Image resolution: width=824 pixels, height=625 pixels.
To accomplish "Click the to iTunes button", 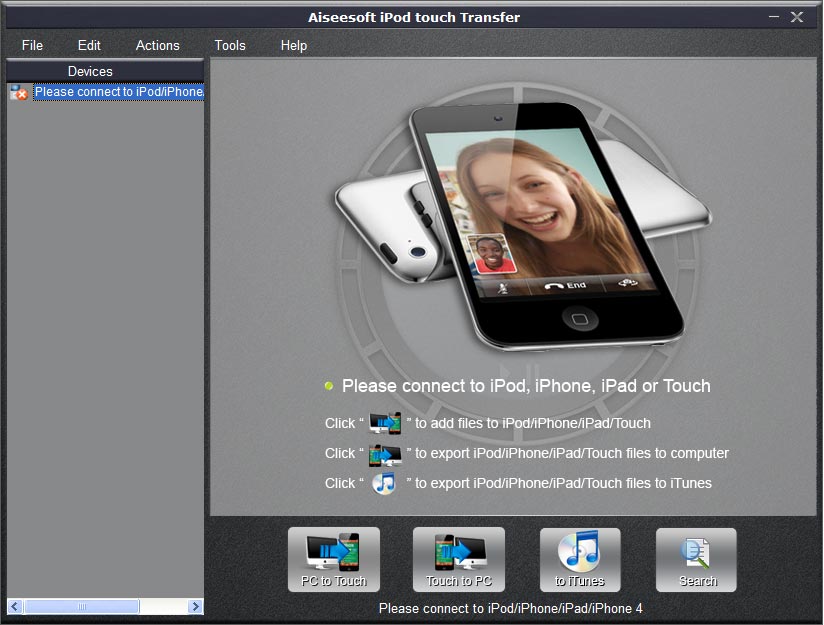I will [x=580, y=560].
